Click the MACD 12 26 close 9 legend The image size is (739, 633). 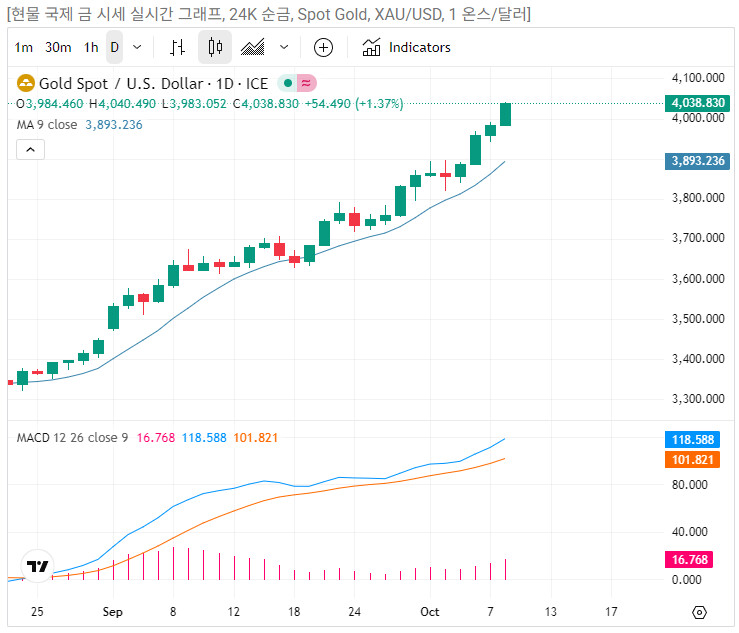[x=72, y=437]
